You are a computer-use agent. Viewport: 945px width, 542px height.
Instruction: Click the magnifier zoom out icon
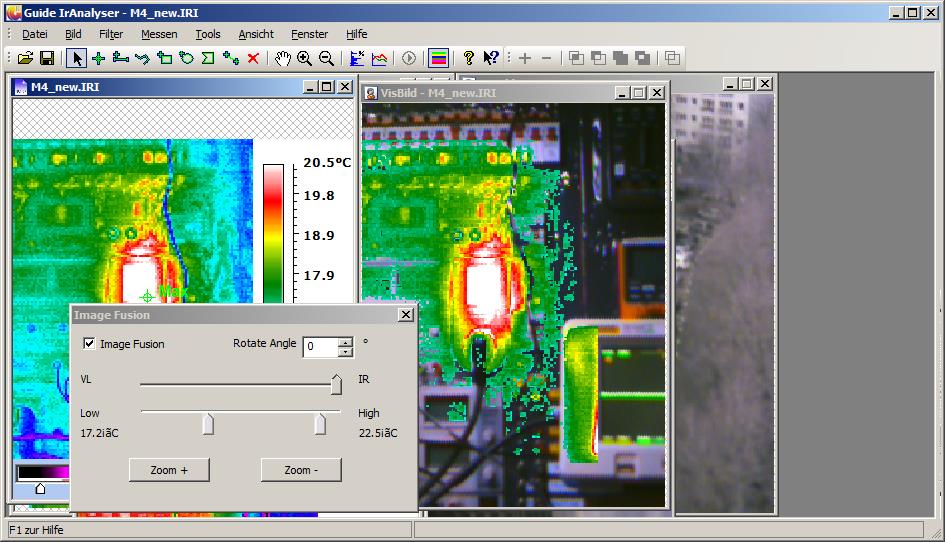pyautogui.click(x=326, y=58)
